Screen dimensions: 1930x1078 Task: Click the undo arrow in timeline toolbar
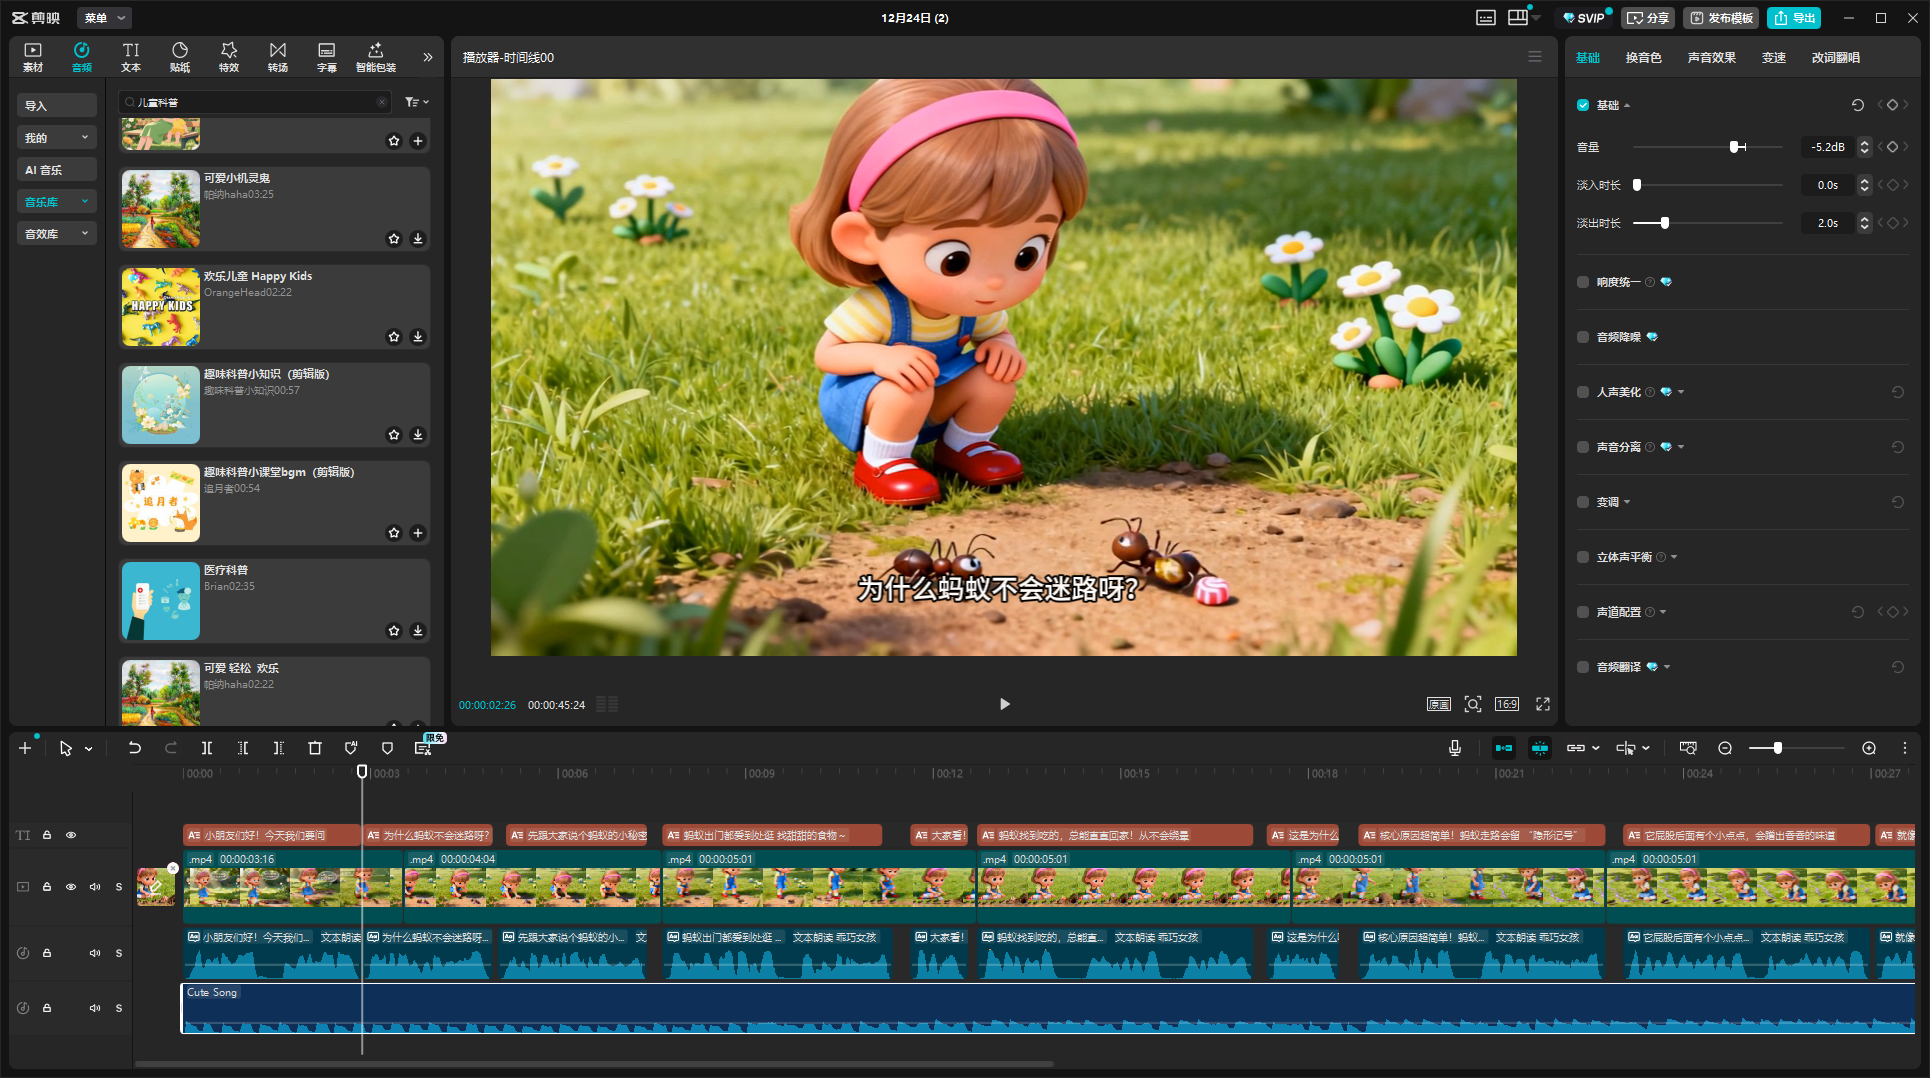point(134,748)
